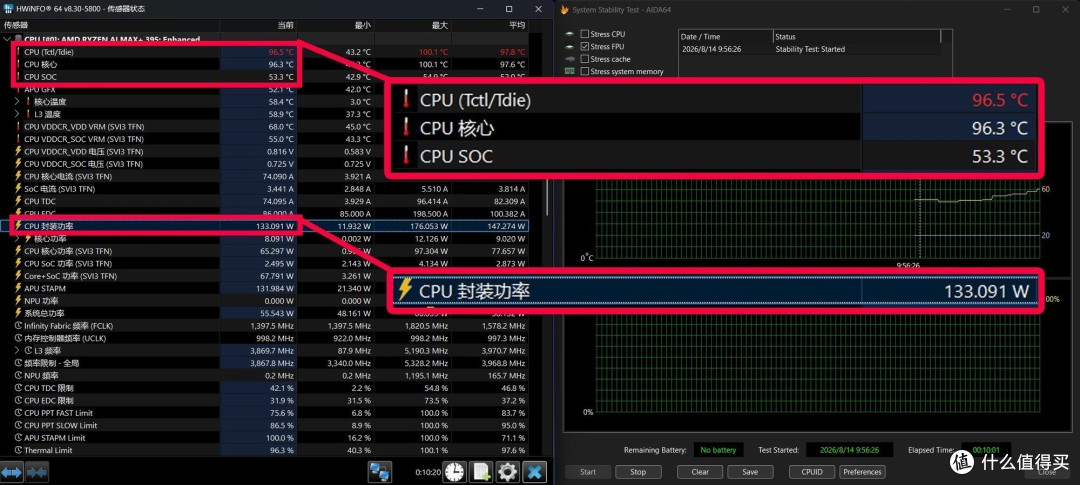Open AIDA64 Preferences
The image size is (1080, 485).
[x=862, y=472]
